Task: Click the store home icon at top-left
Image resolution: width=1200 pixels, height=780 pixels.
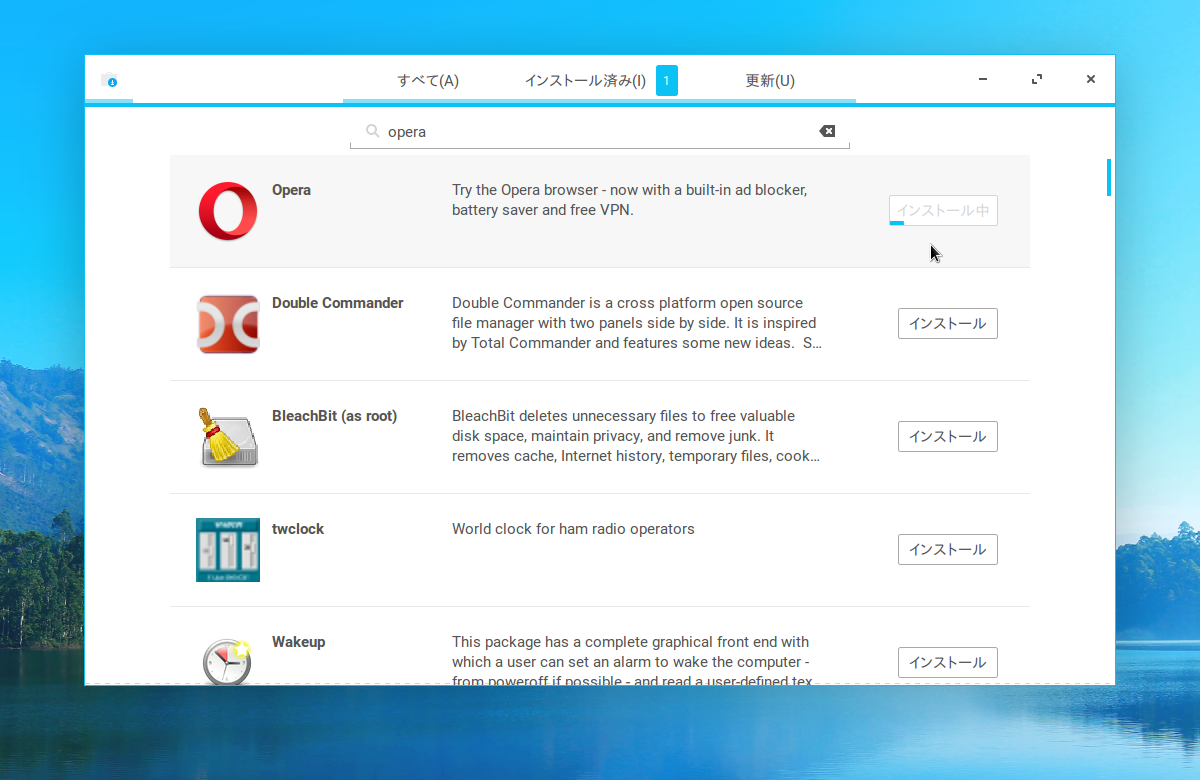Action: (109, 80)
